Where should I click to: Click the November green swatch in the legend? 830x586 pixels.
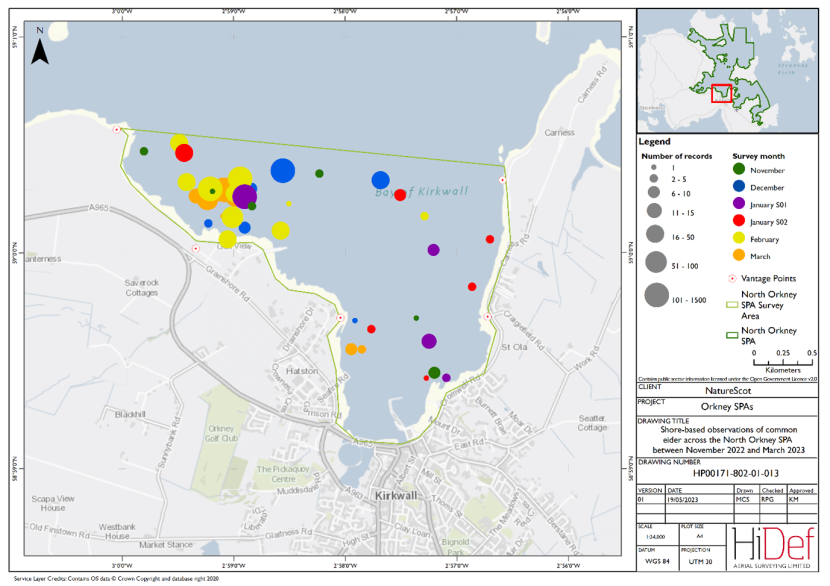pos(739,169)
